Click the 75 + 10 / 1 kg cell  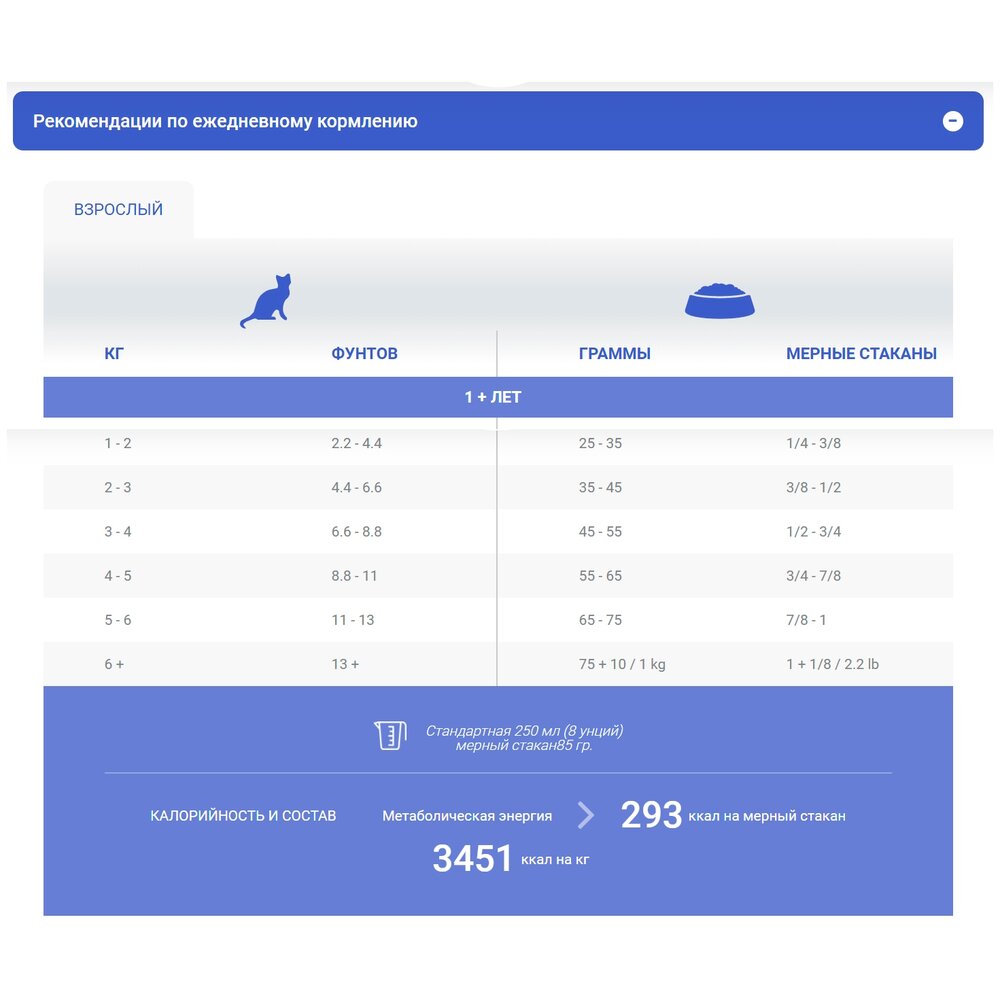[x=622, y=664]
